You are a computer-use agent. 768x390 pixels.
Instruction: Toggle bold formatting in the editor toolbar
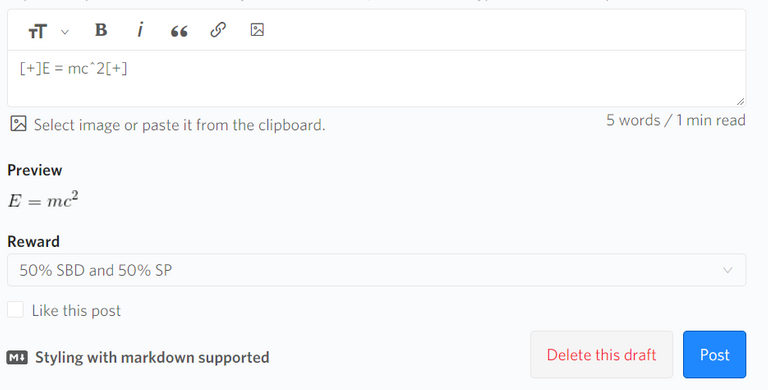point(101,30)
